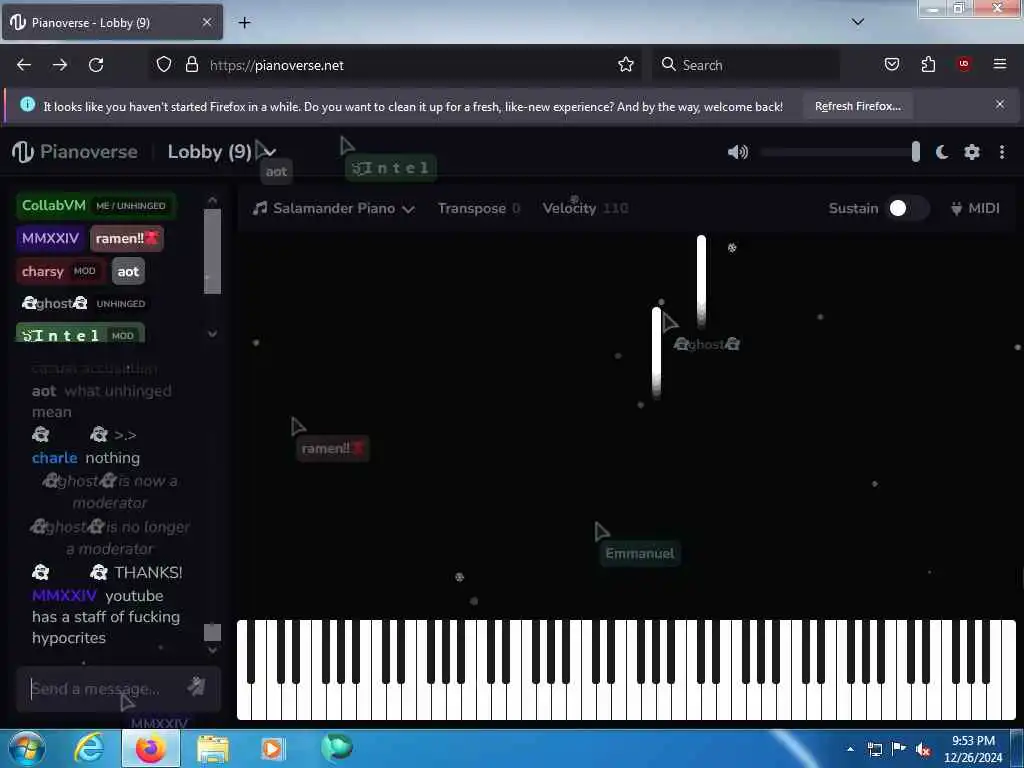This screenshot has height=768, width=1024.
Task: Click the Firefox Search box
Action: [746, 65]
